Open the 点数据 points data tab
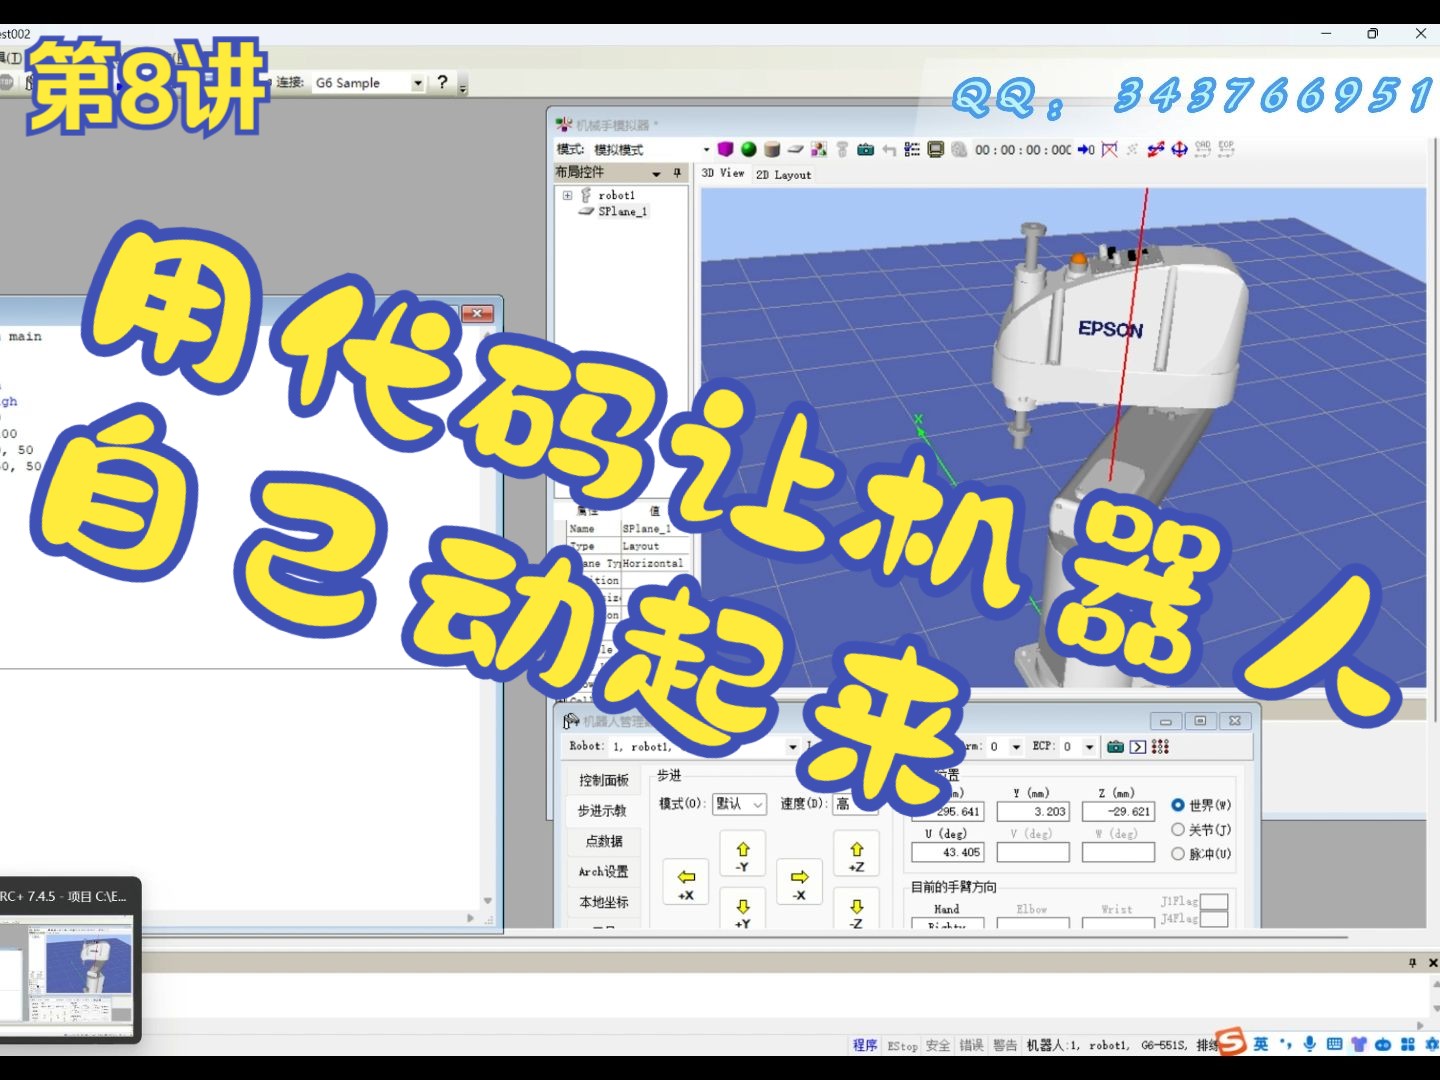The width and height of the screenshot is (1440, 1080). (604, 841)
